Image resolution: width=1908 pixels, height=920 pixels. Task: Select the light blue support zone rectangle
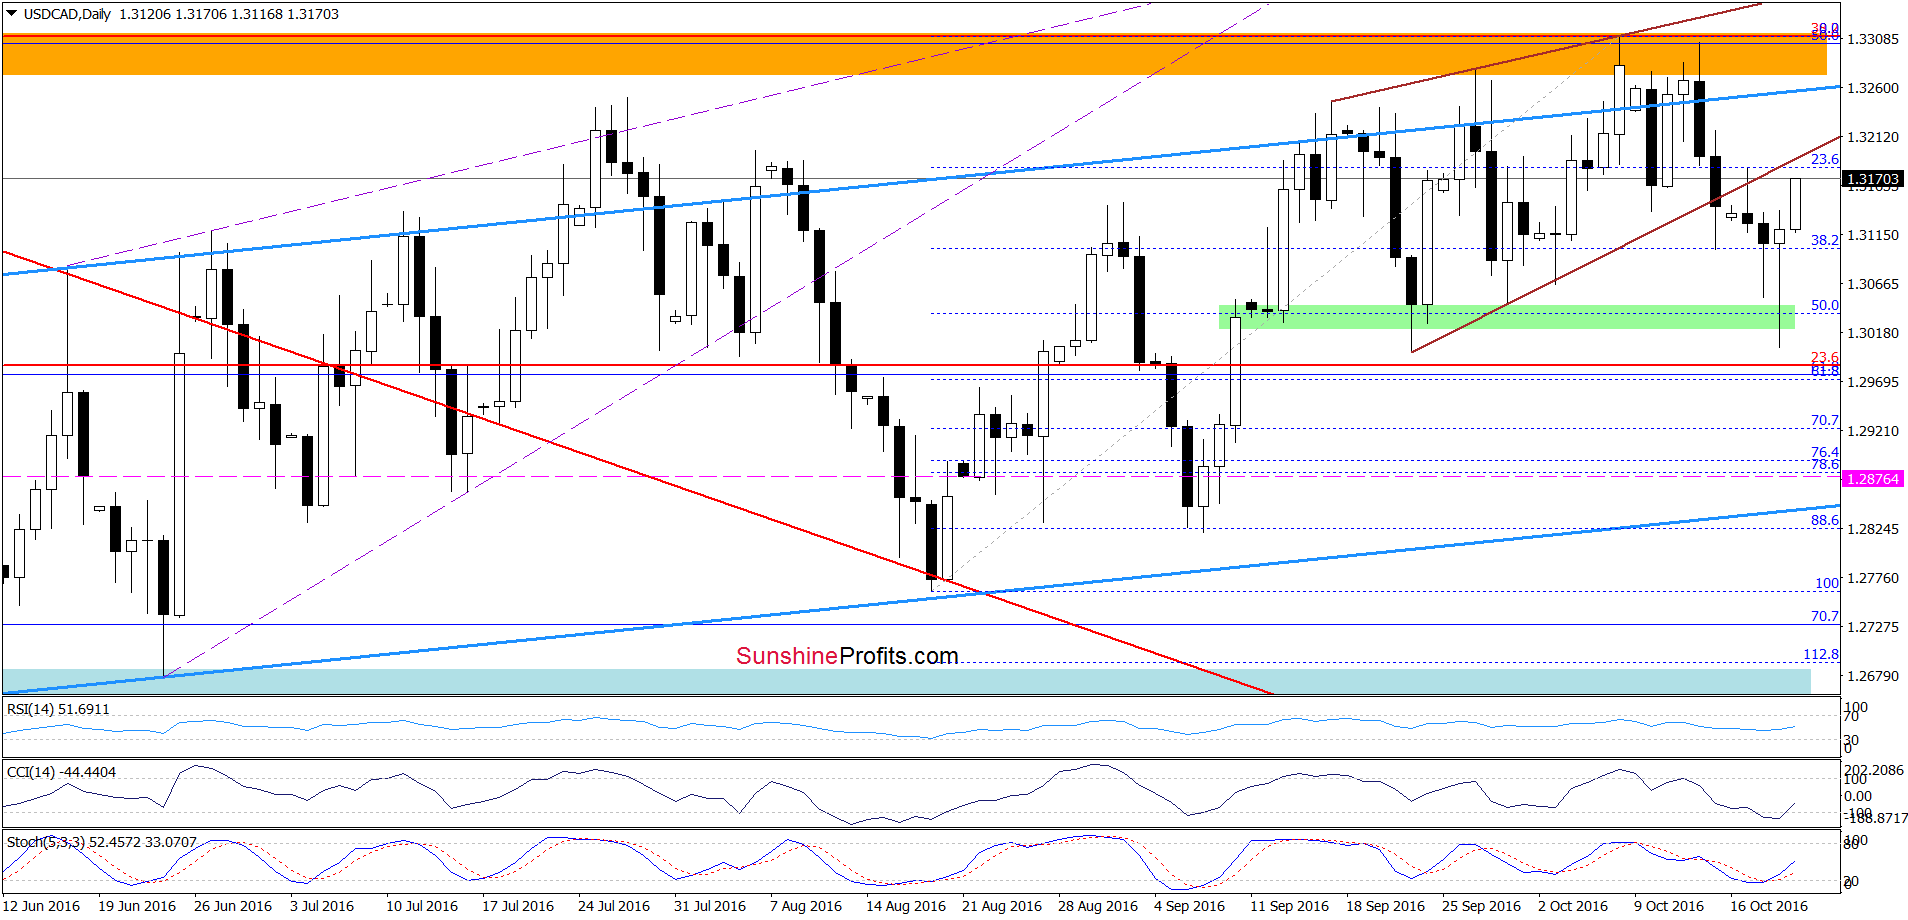906,681
